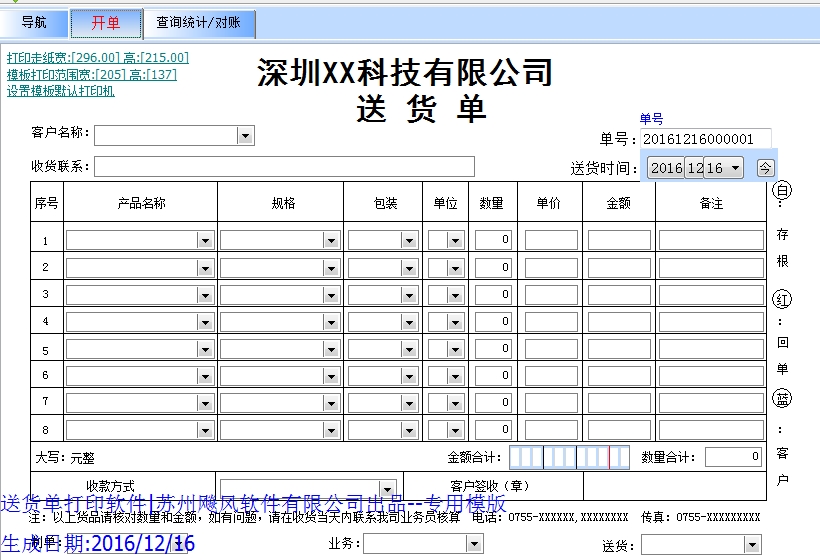
Task: Expand 包装 dropdown in row 6
Action: [409, 376]
